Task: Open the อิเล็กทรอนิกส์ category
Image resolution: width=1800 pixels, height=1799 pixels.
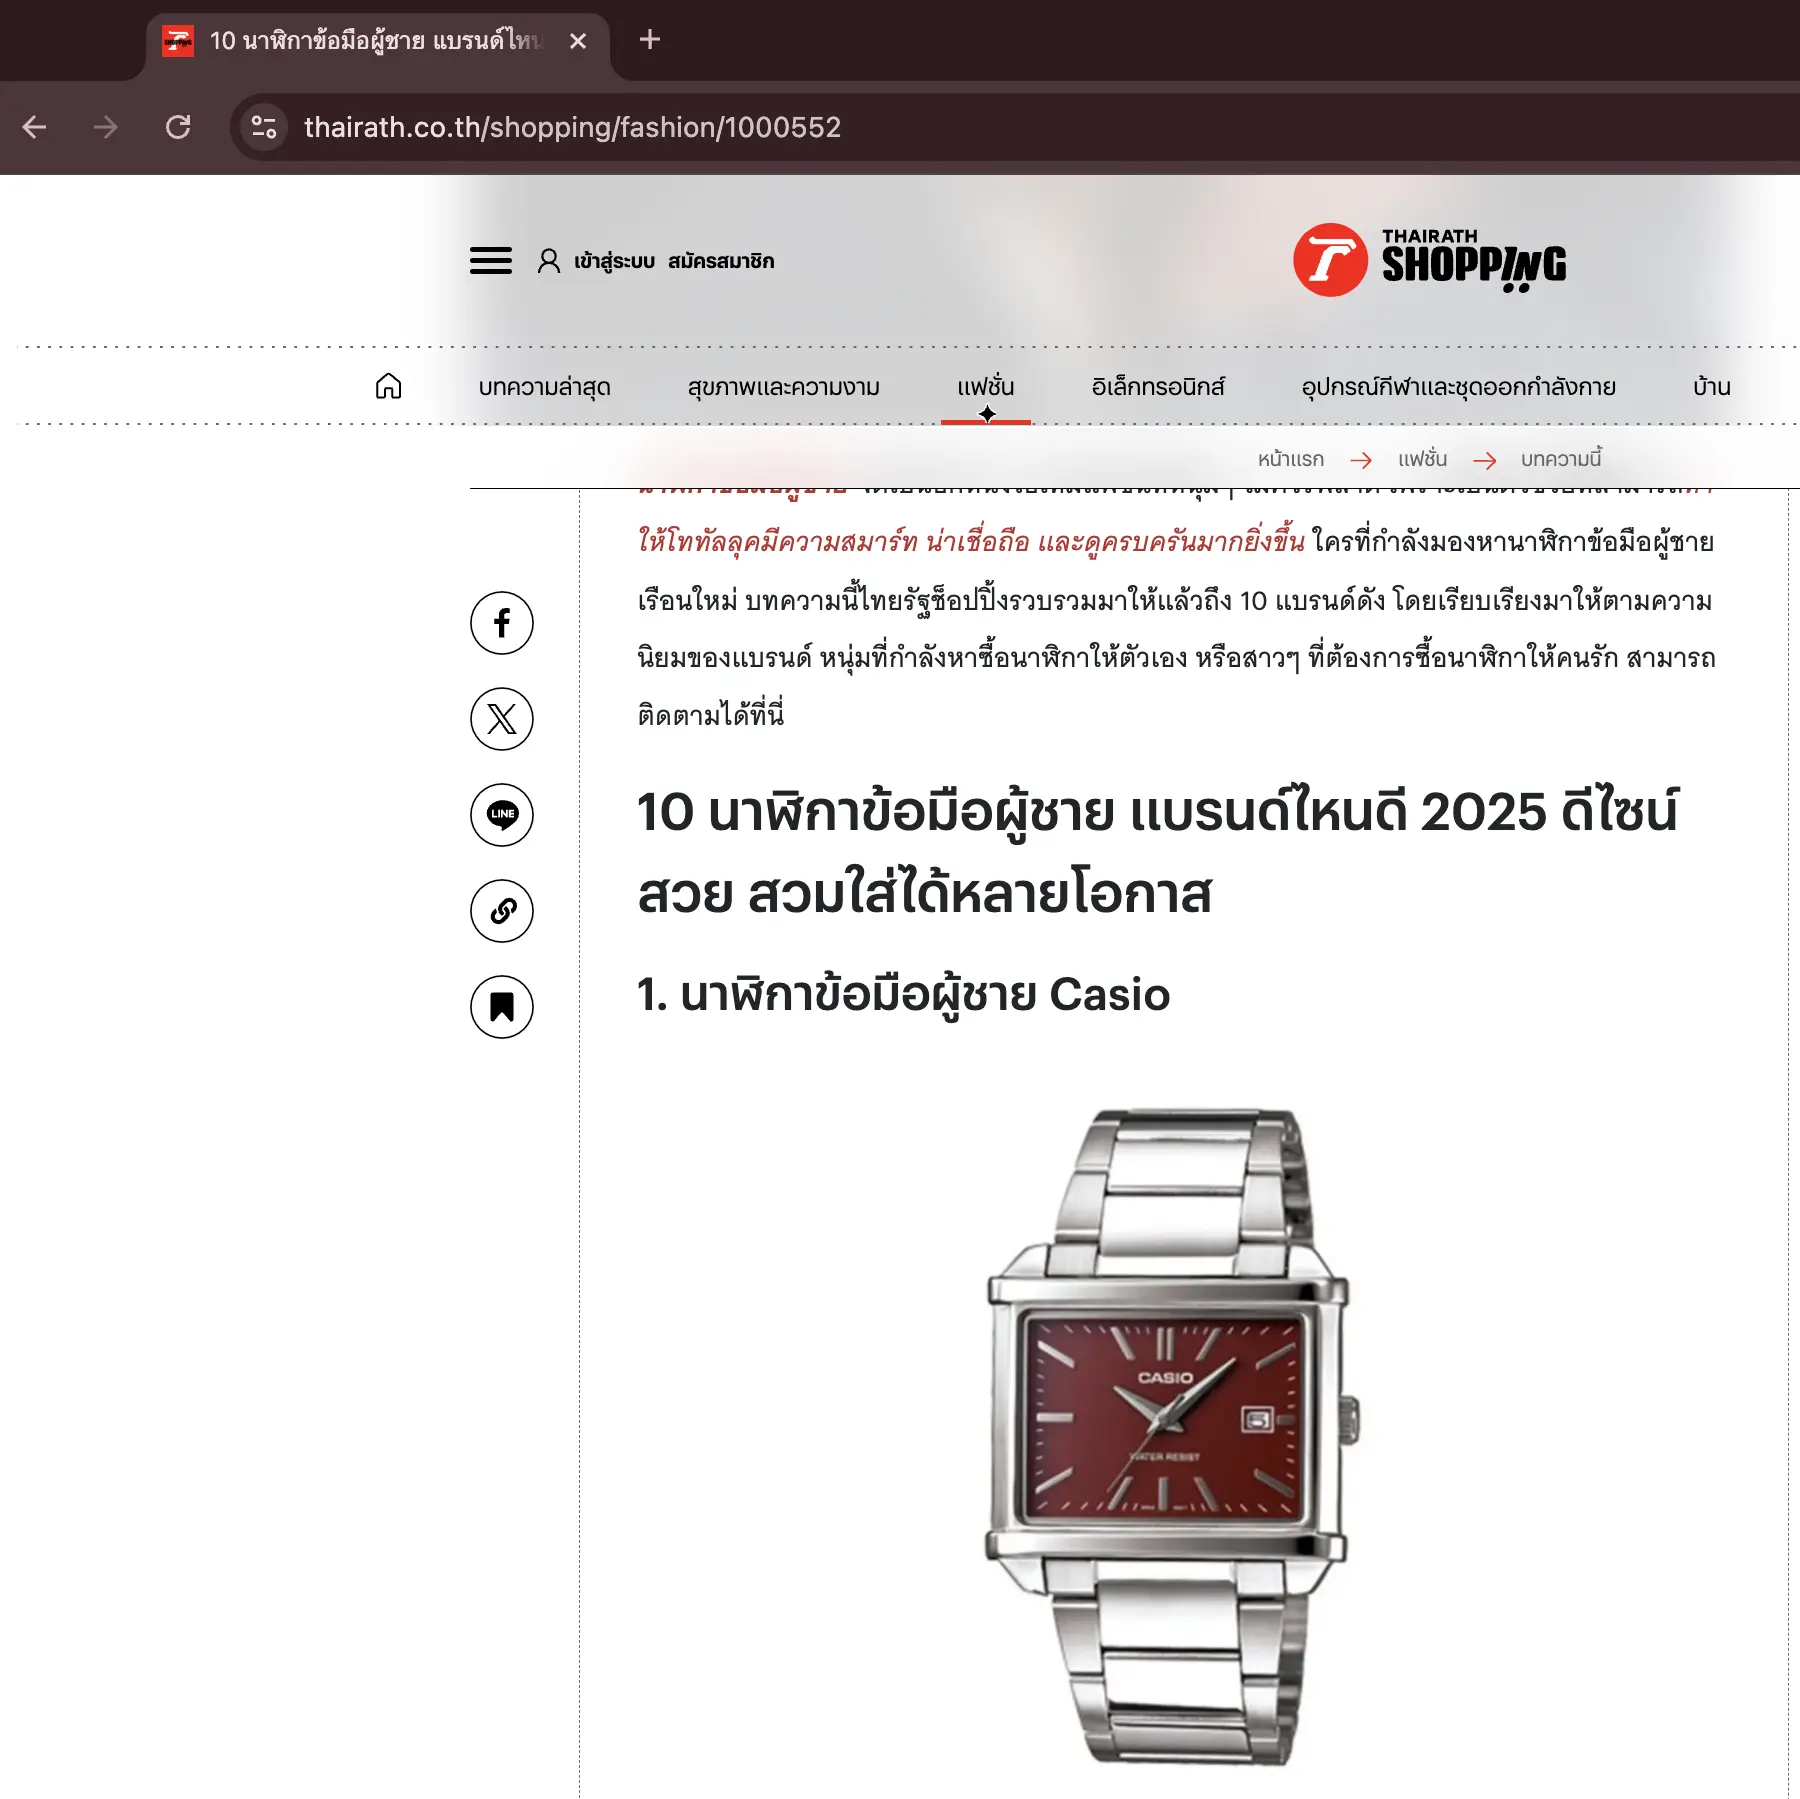Action: (1158, 387)
